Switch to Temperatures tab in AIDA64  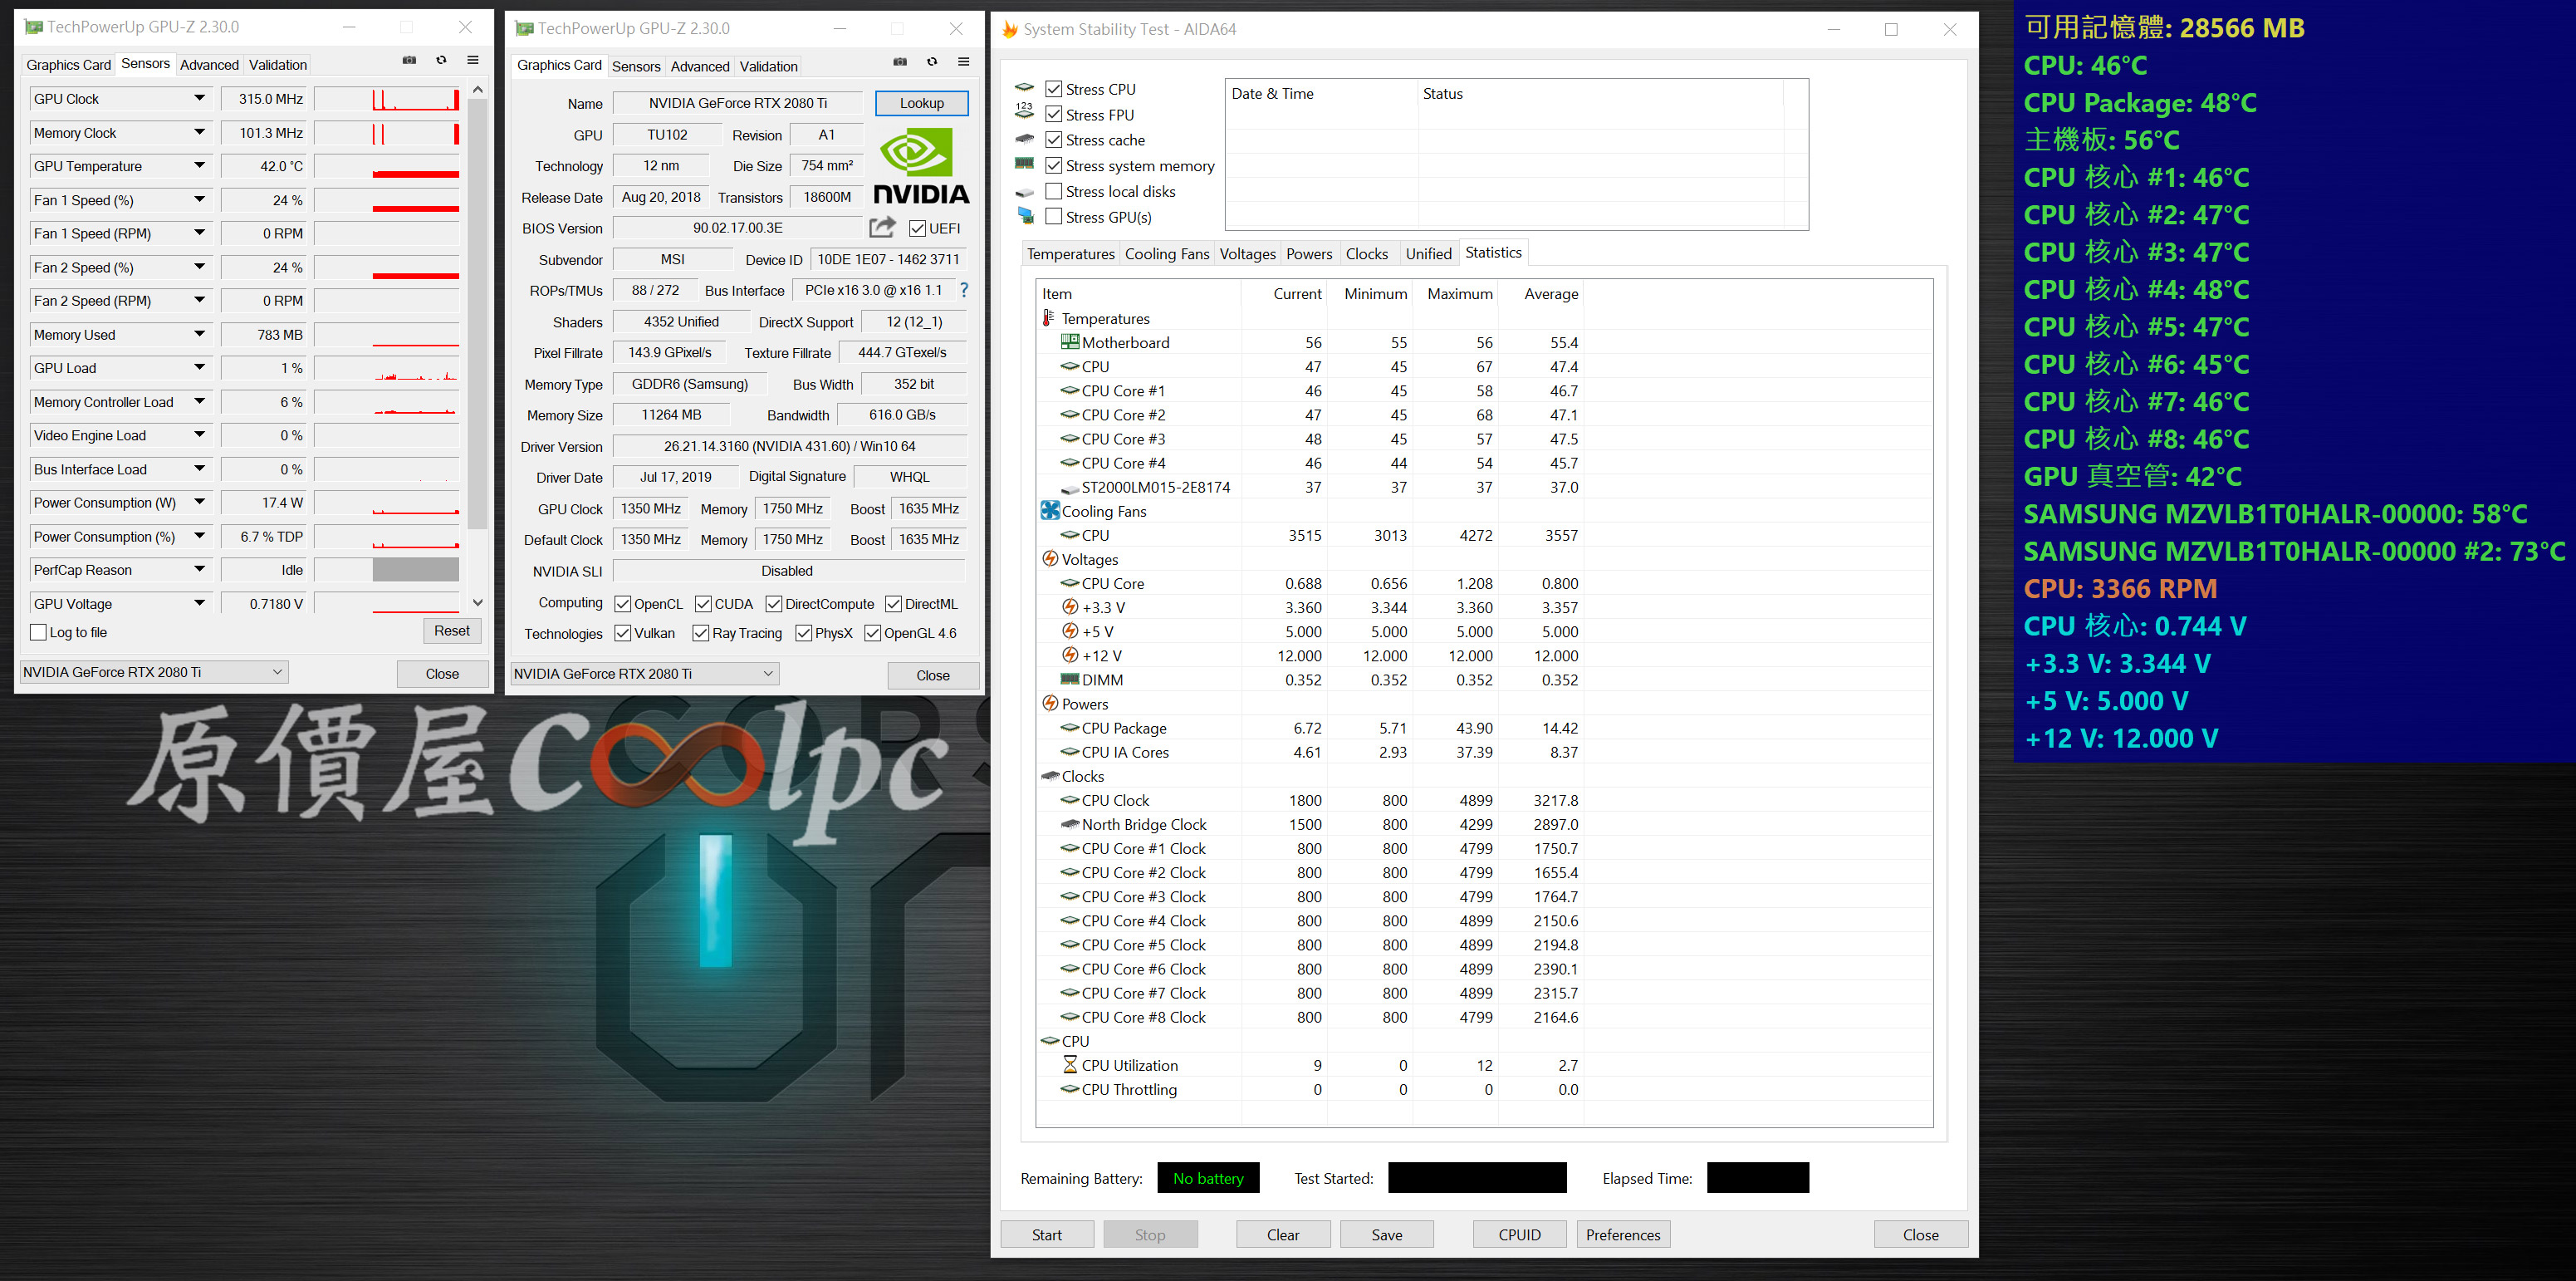pos(1070,254)
